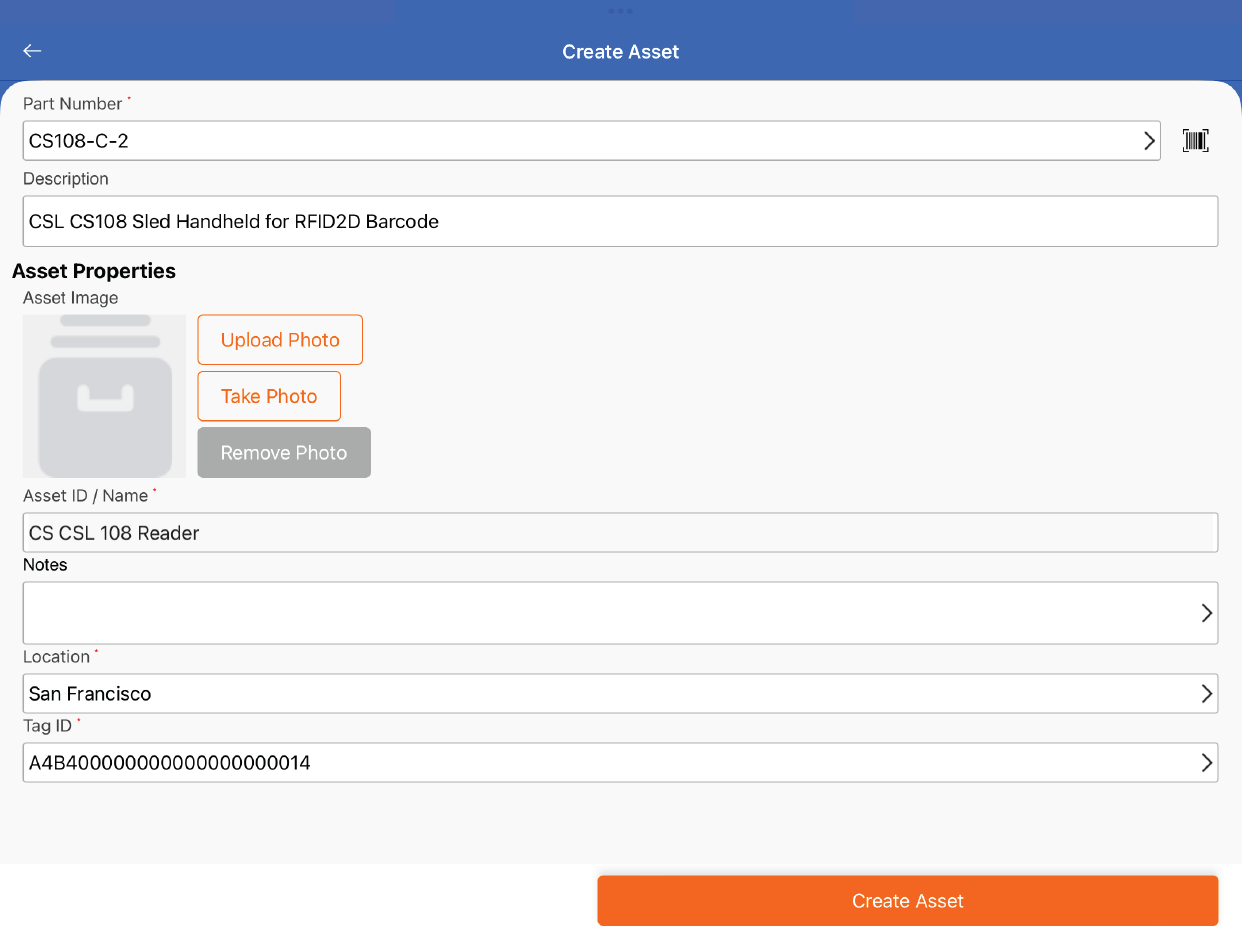1242x934 pixels.
Task: Open the Notes chevron arrow
Action: pos(1206,613)
